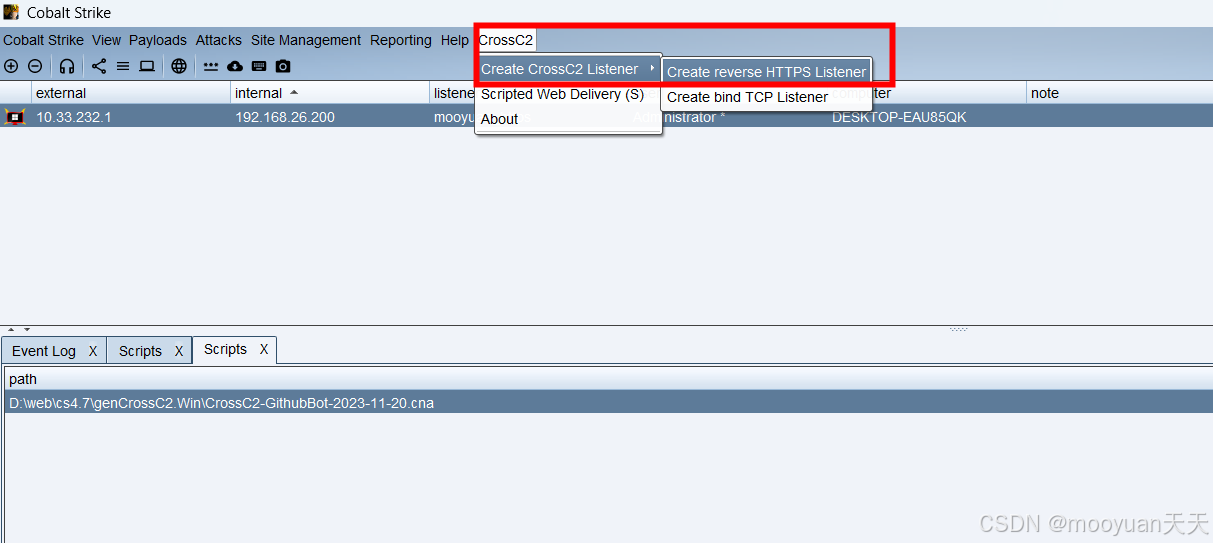Open the Payloads menu
The image size is (1213, 543).
pyautogui.click(x=158, y=40)
